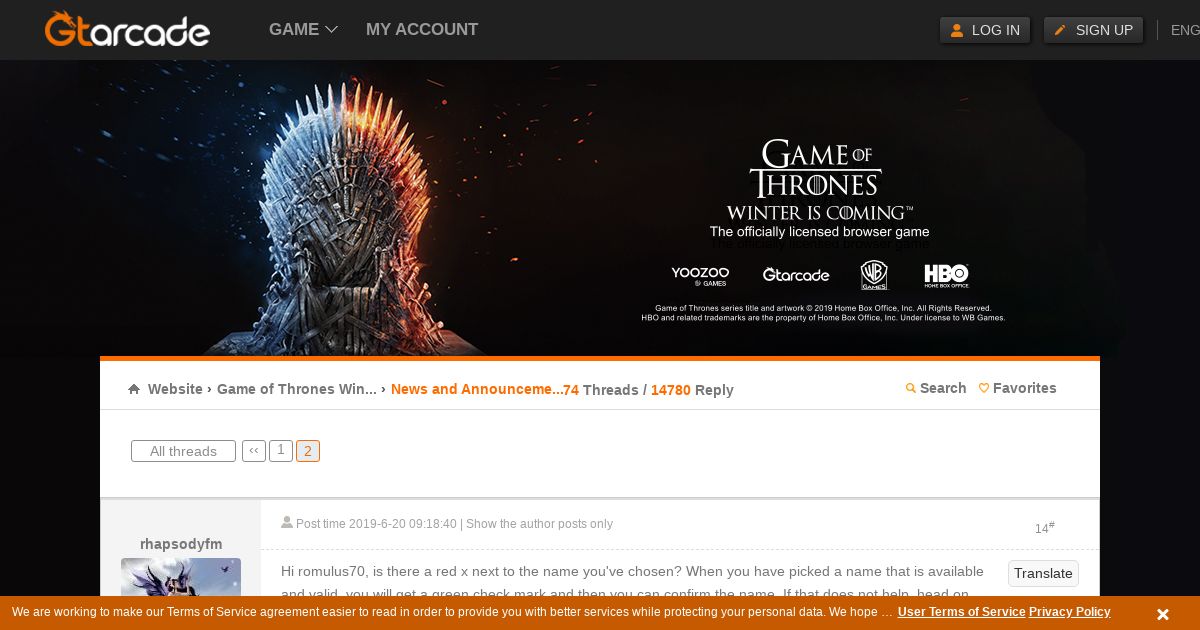The image size is (1200, 630).
Task: Open News and Announceme... breadcrumb link
Action: click(x=476, y=389)
